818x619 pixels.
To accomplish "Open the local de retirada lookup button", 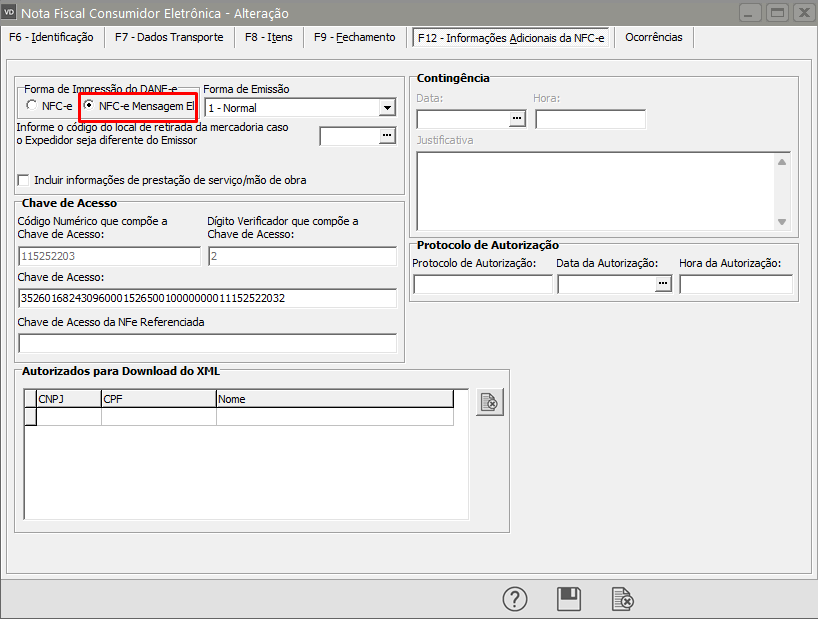I will (x=387, y=137).
